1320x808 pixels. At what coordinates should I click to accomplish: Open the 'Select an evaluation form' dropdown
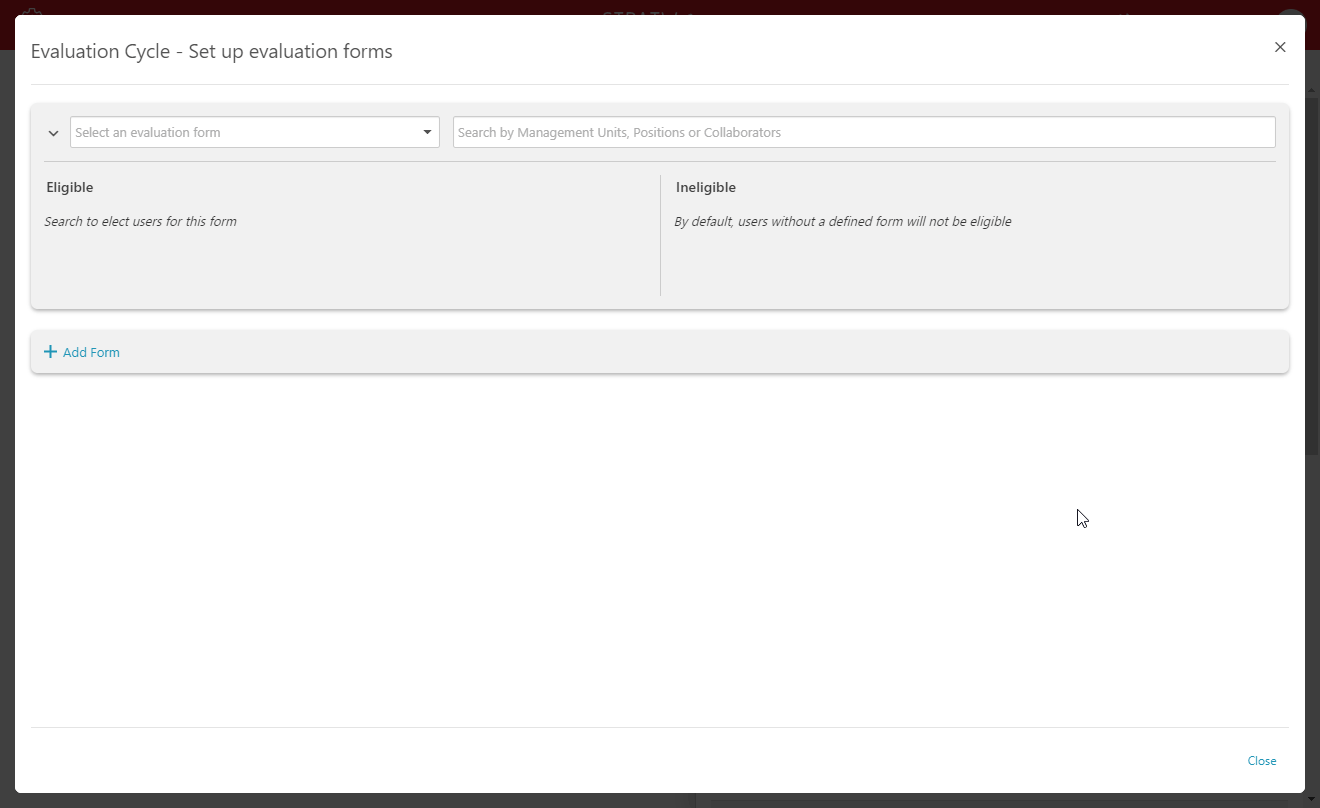pos(245,132)
